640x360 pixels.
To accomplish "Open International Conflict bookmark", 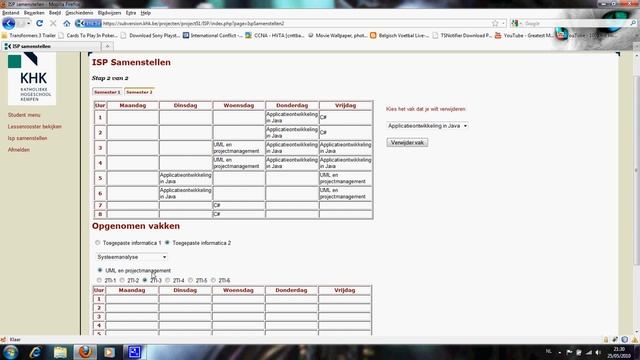I will (x=213, y=36).
